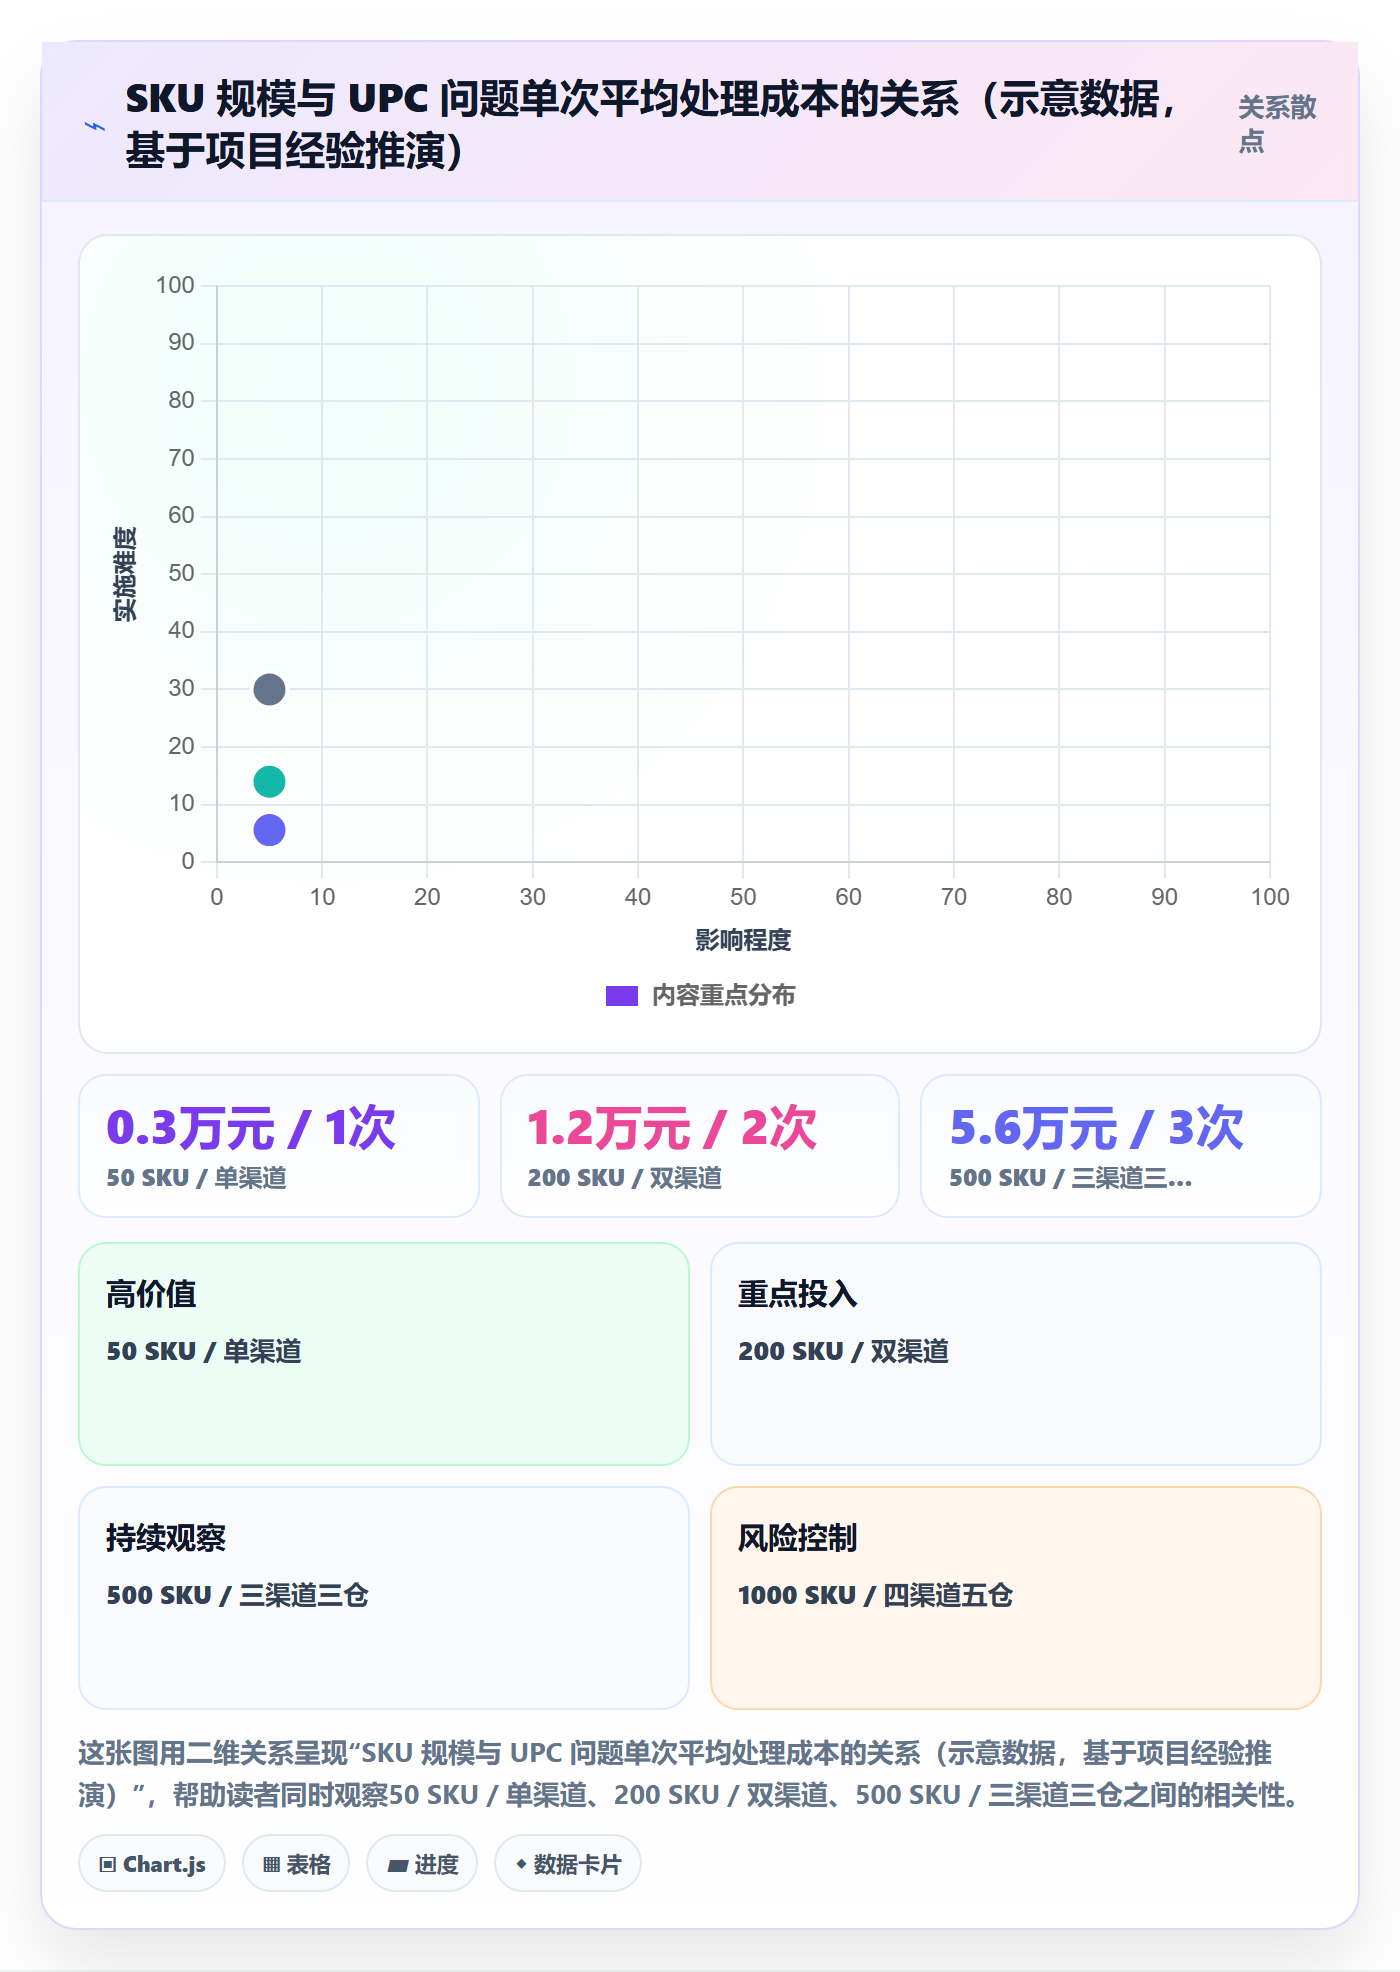Screen dimensions: 1400x1972
Task: Click the 数据卡片 tag chip
Action: click(568, 1864)
